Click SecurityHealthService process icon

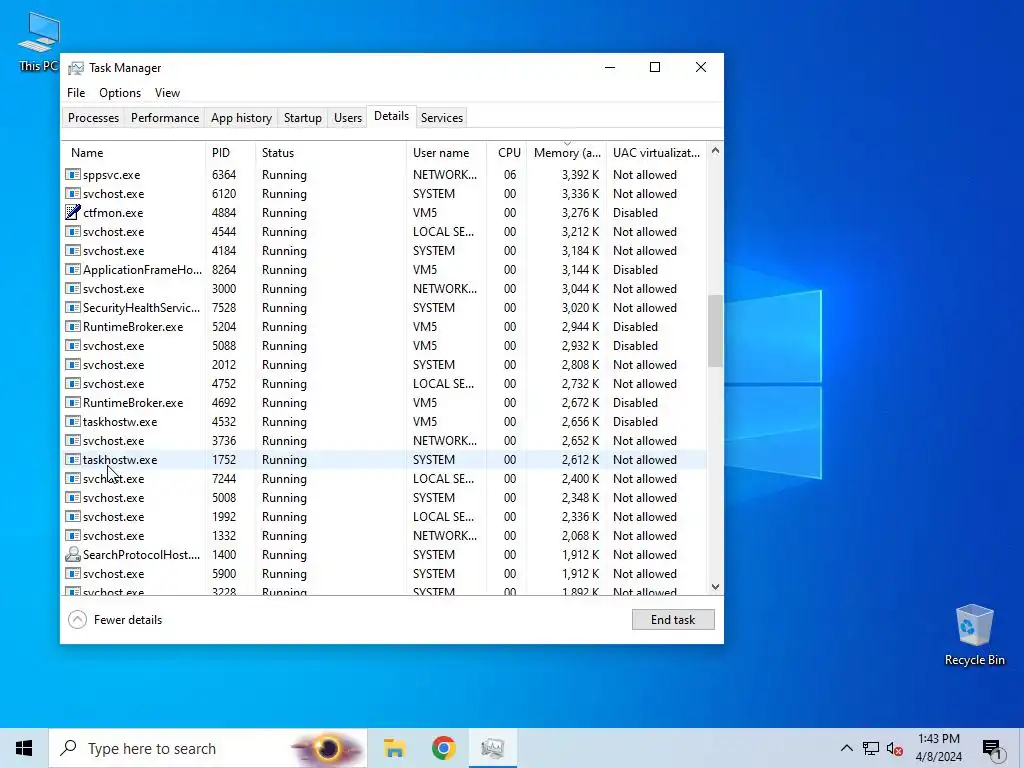[x=72, y=308]
